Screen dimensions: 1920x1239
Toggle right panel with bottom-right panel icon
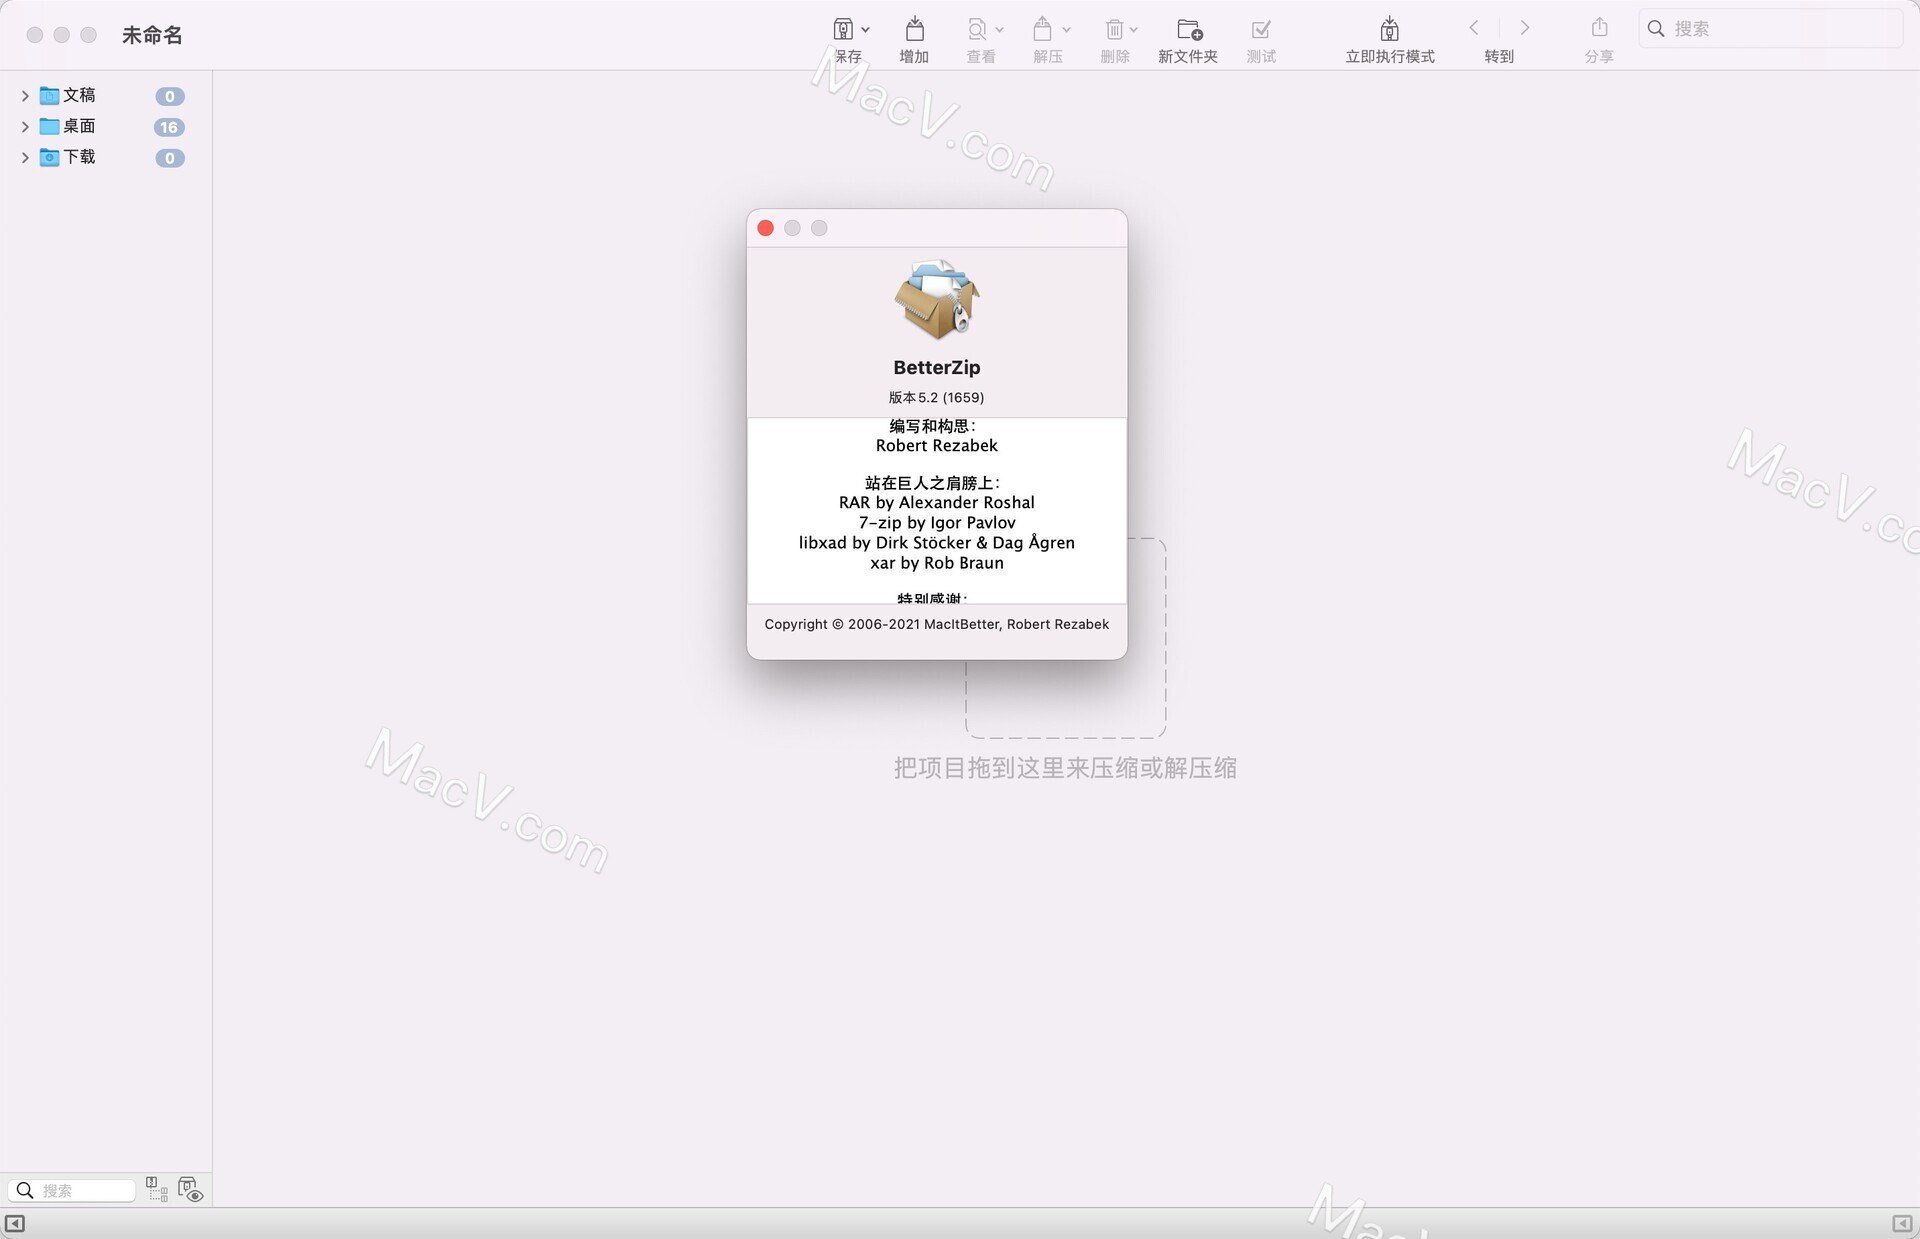(1902, 1223)
